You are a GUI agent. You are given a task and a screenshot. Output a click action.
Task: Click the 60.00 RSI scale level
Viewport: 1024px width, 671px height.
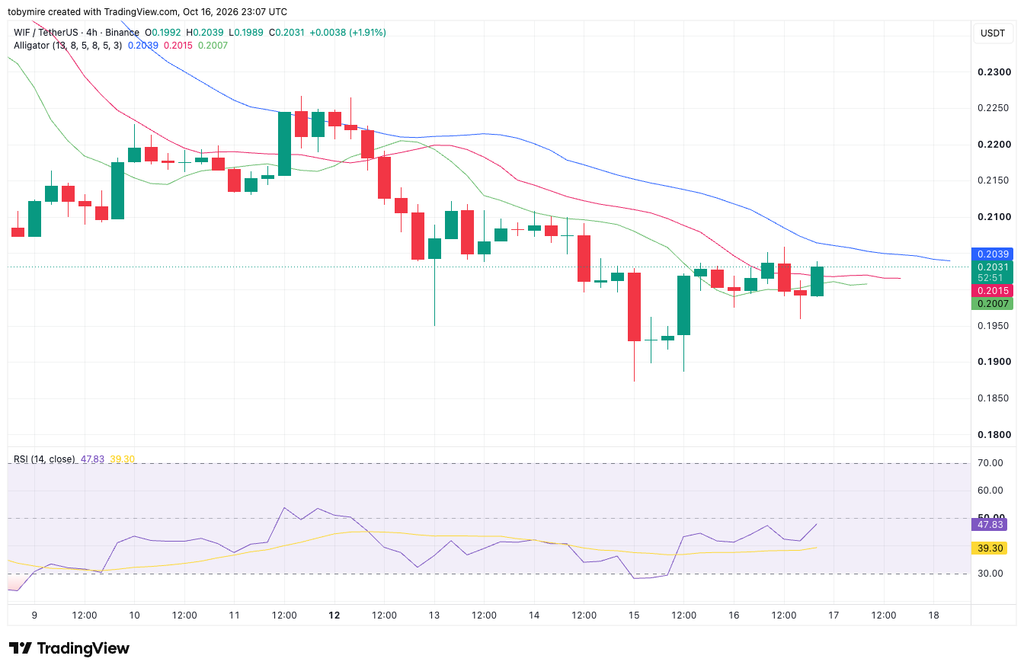[x=990, y=491]
